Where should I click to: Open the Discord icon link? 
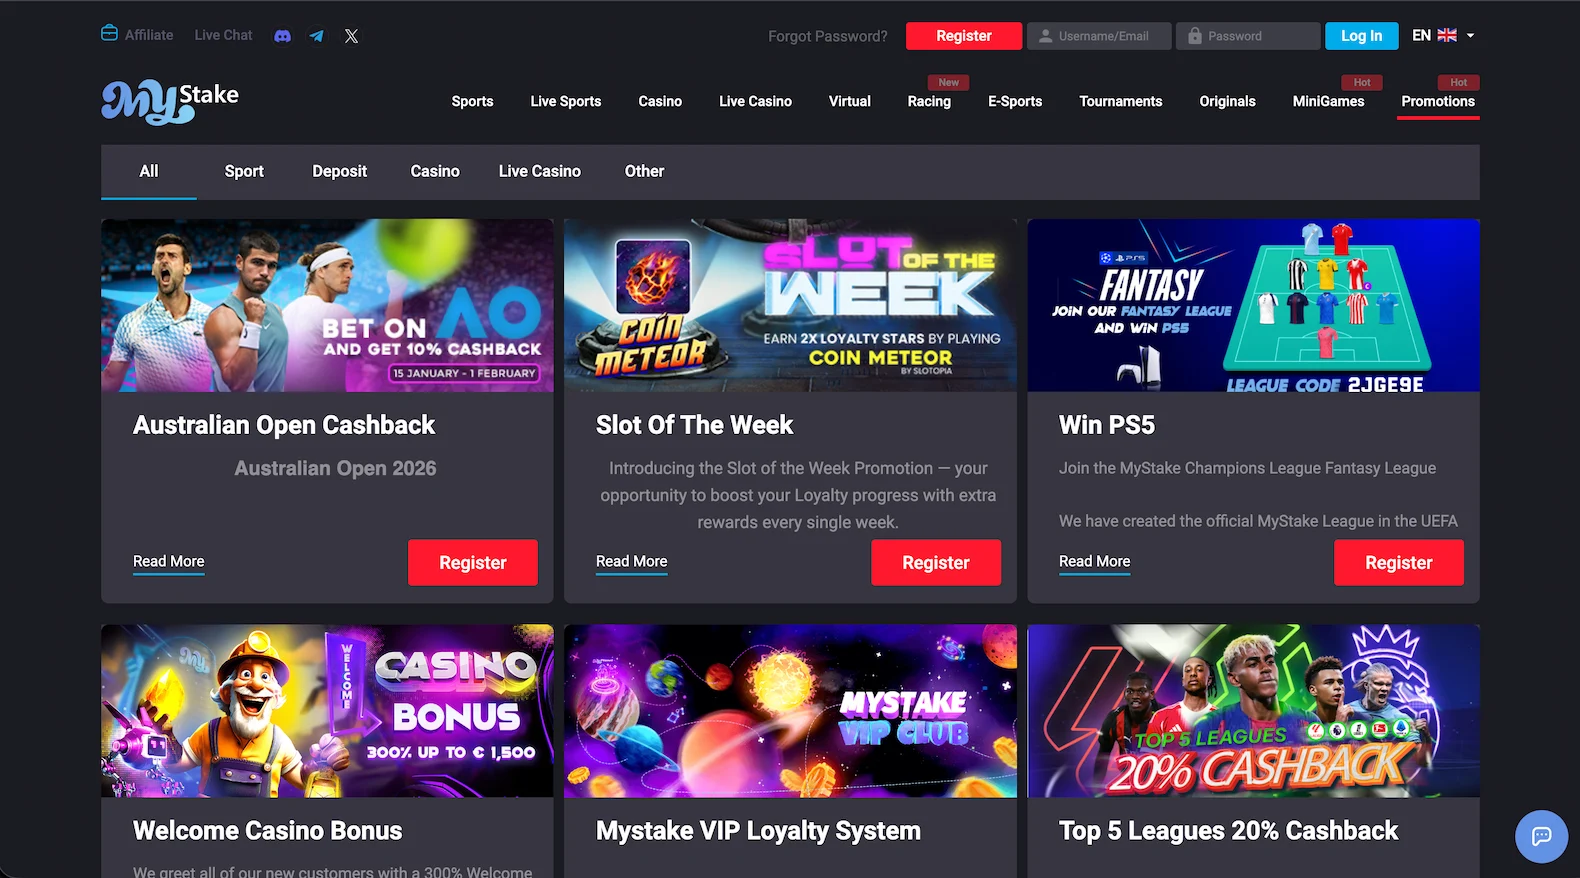(283, 36)
